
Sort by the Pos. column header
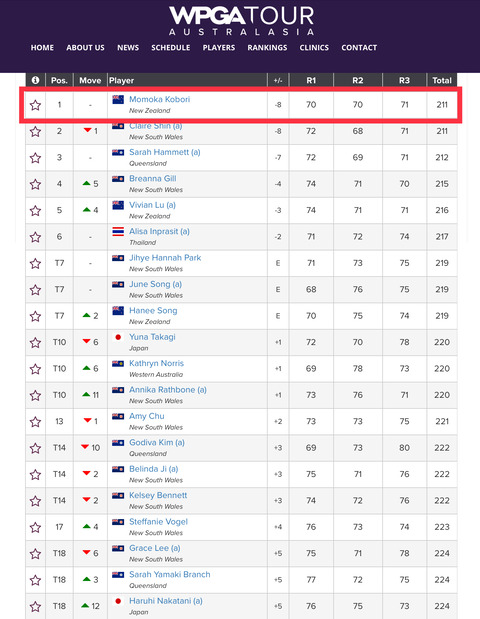coord(59,80)
